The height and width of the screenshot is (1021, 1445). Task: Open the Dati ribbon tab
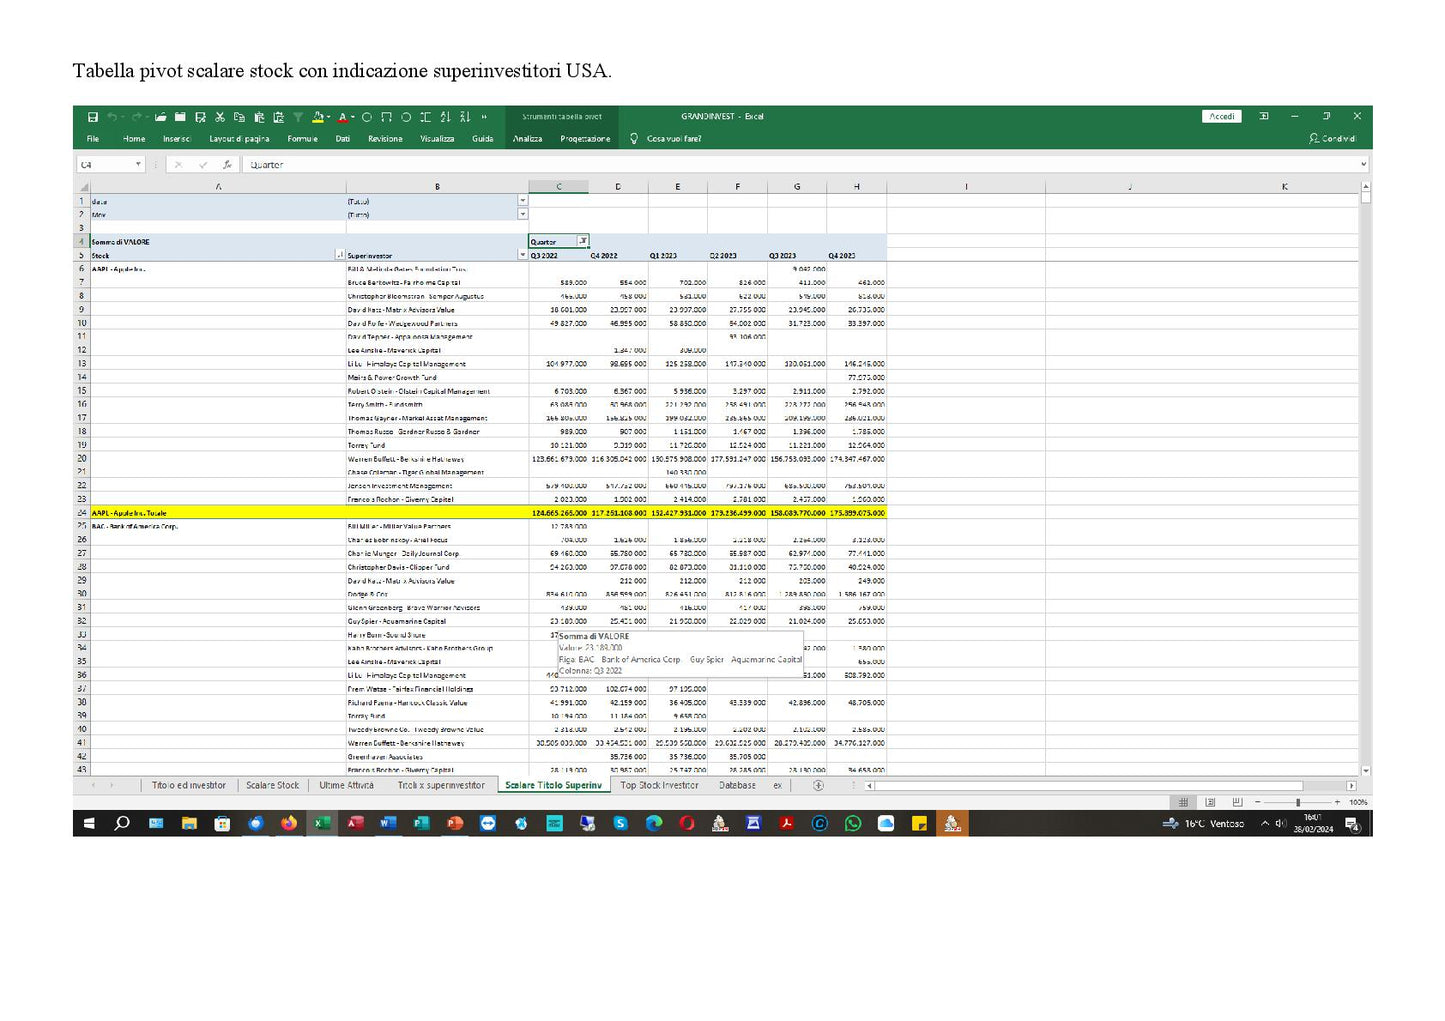[x=343, y=139]
